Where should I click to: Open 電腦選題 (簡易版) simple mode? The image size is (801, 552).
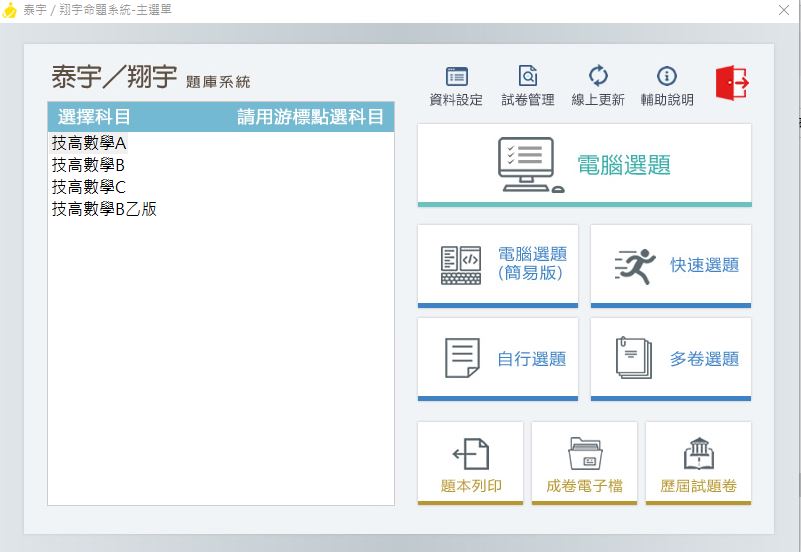pos(497,265)
